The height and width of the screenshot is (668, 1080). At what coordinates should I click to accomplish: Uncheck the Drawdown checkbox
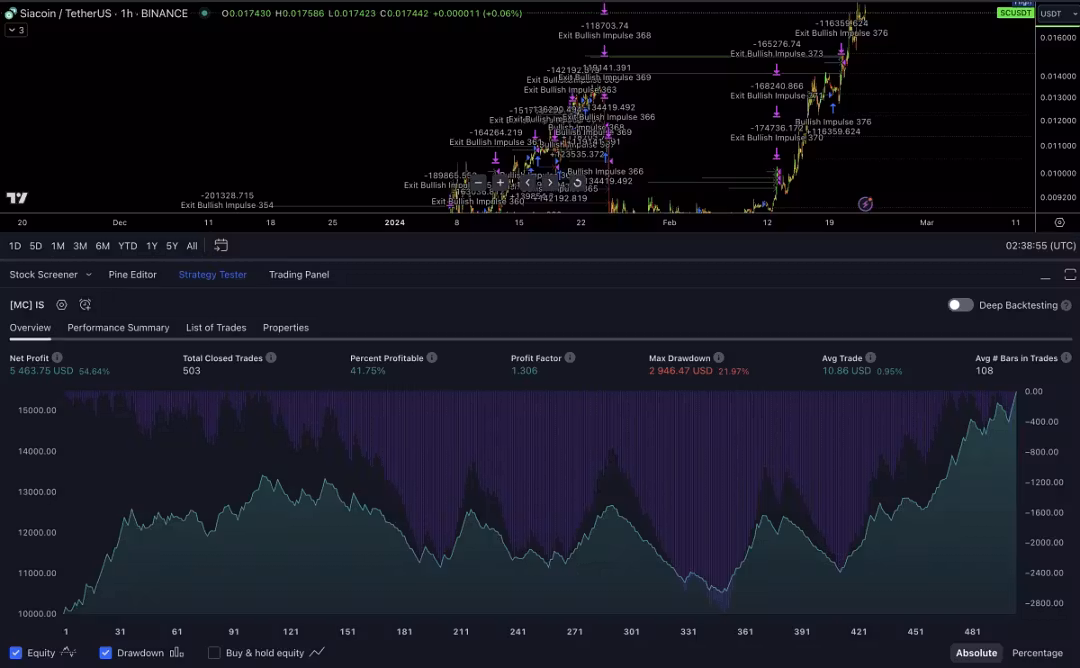pyautogui.click(x=106, y=653)
